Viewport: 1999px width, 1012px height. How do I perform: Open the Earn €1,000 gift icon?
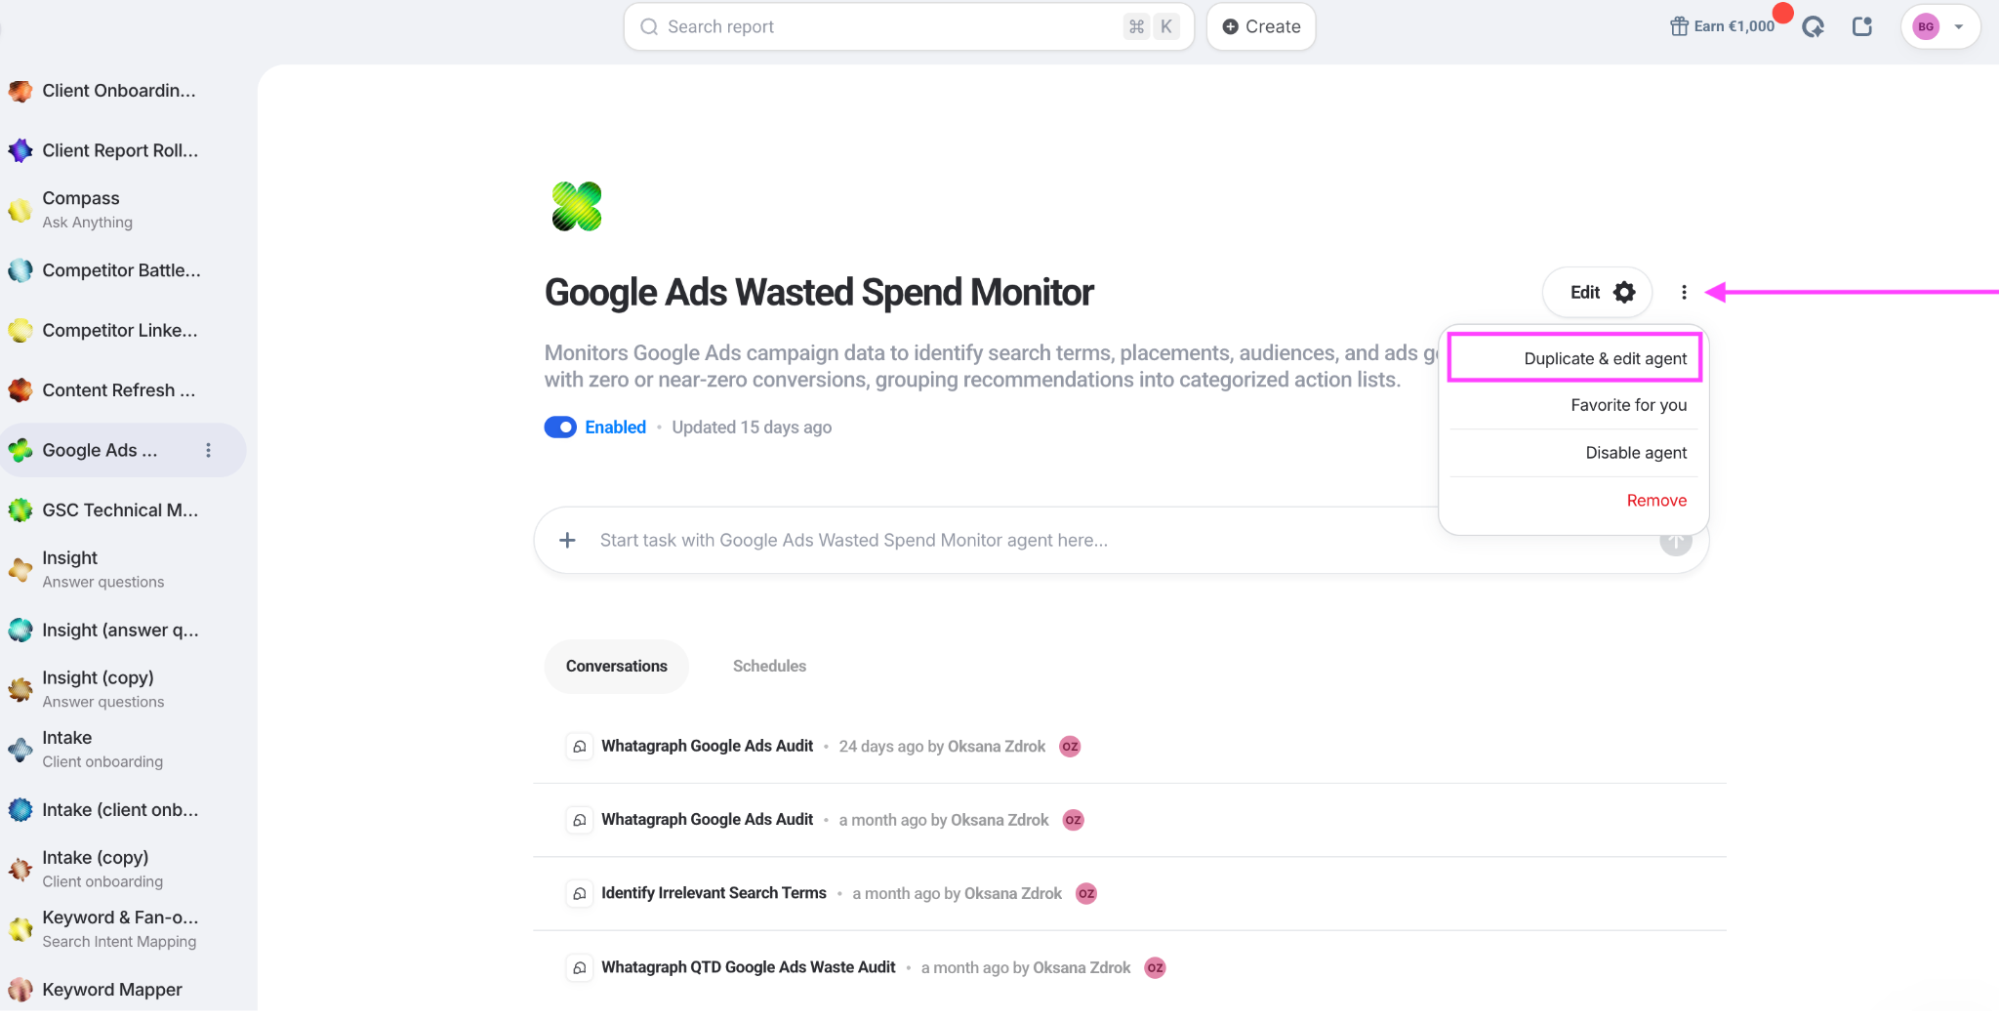1679,27
